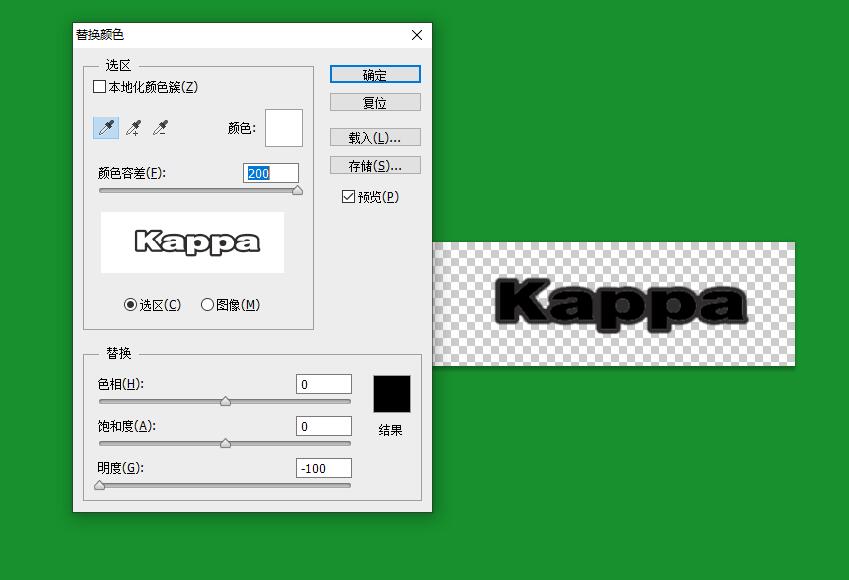This screenshot has height=580, width=849.
Task: Choose the 图像 radio option
Action: pos(207,304)
